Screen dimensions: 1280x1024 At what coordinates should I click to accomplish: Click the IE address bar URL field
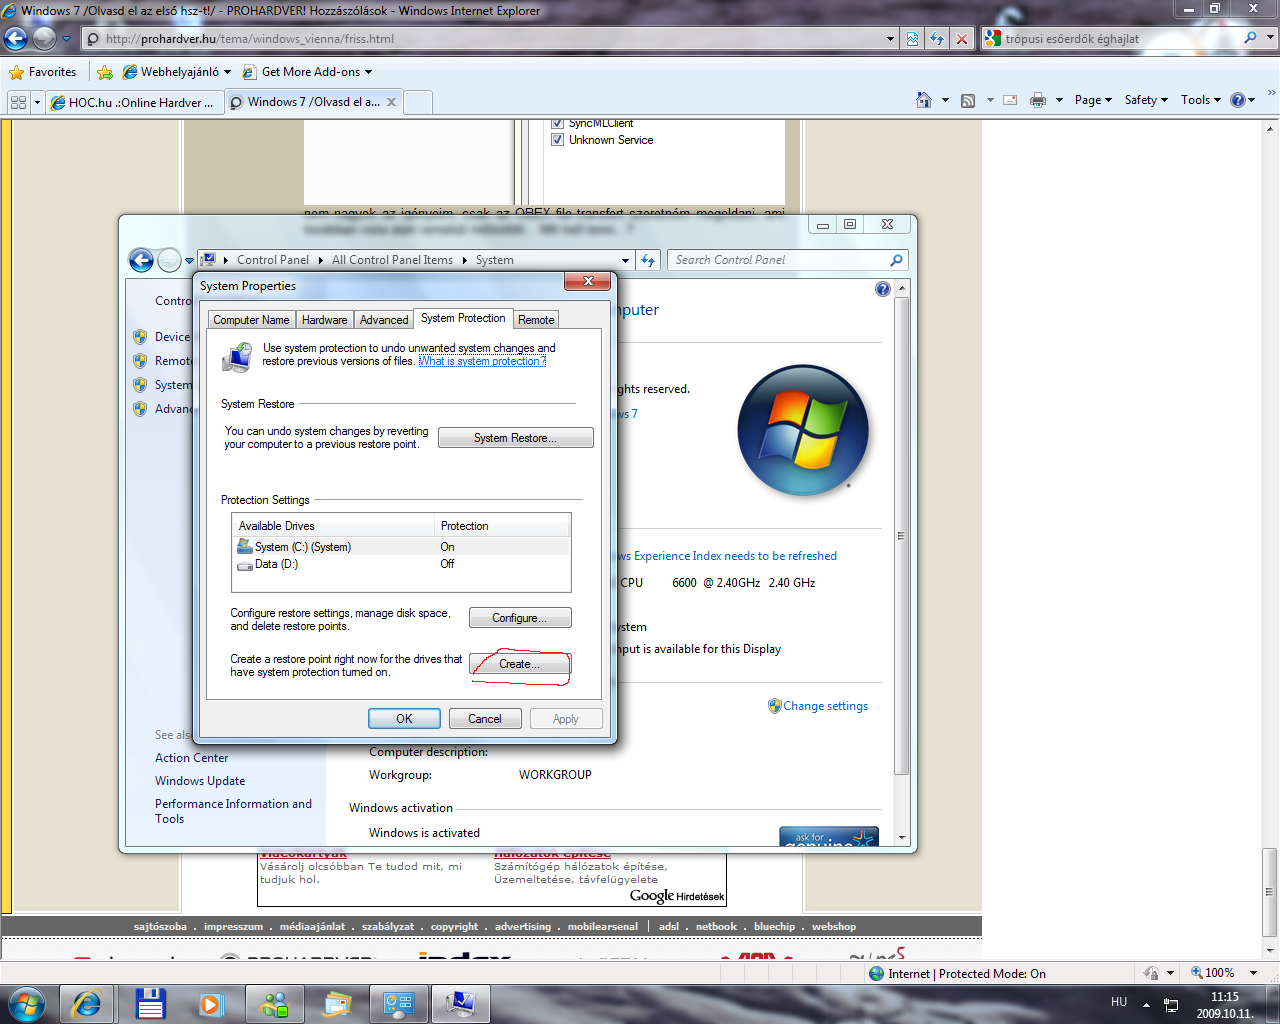point(480,39)
